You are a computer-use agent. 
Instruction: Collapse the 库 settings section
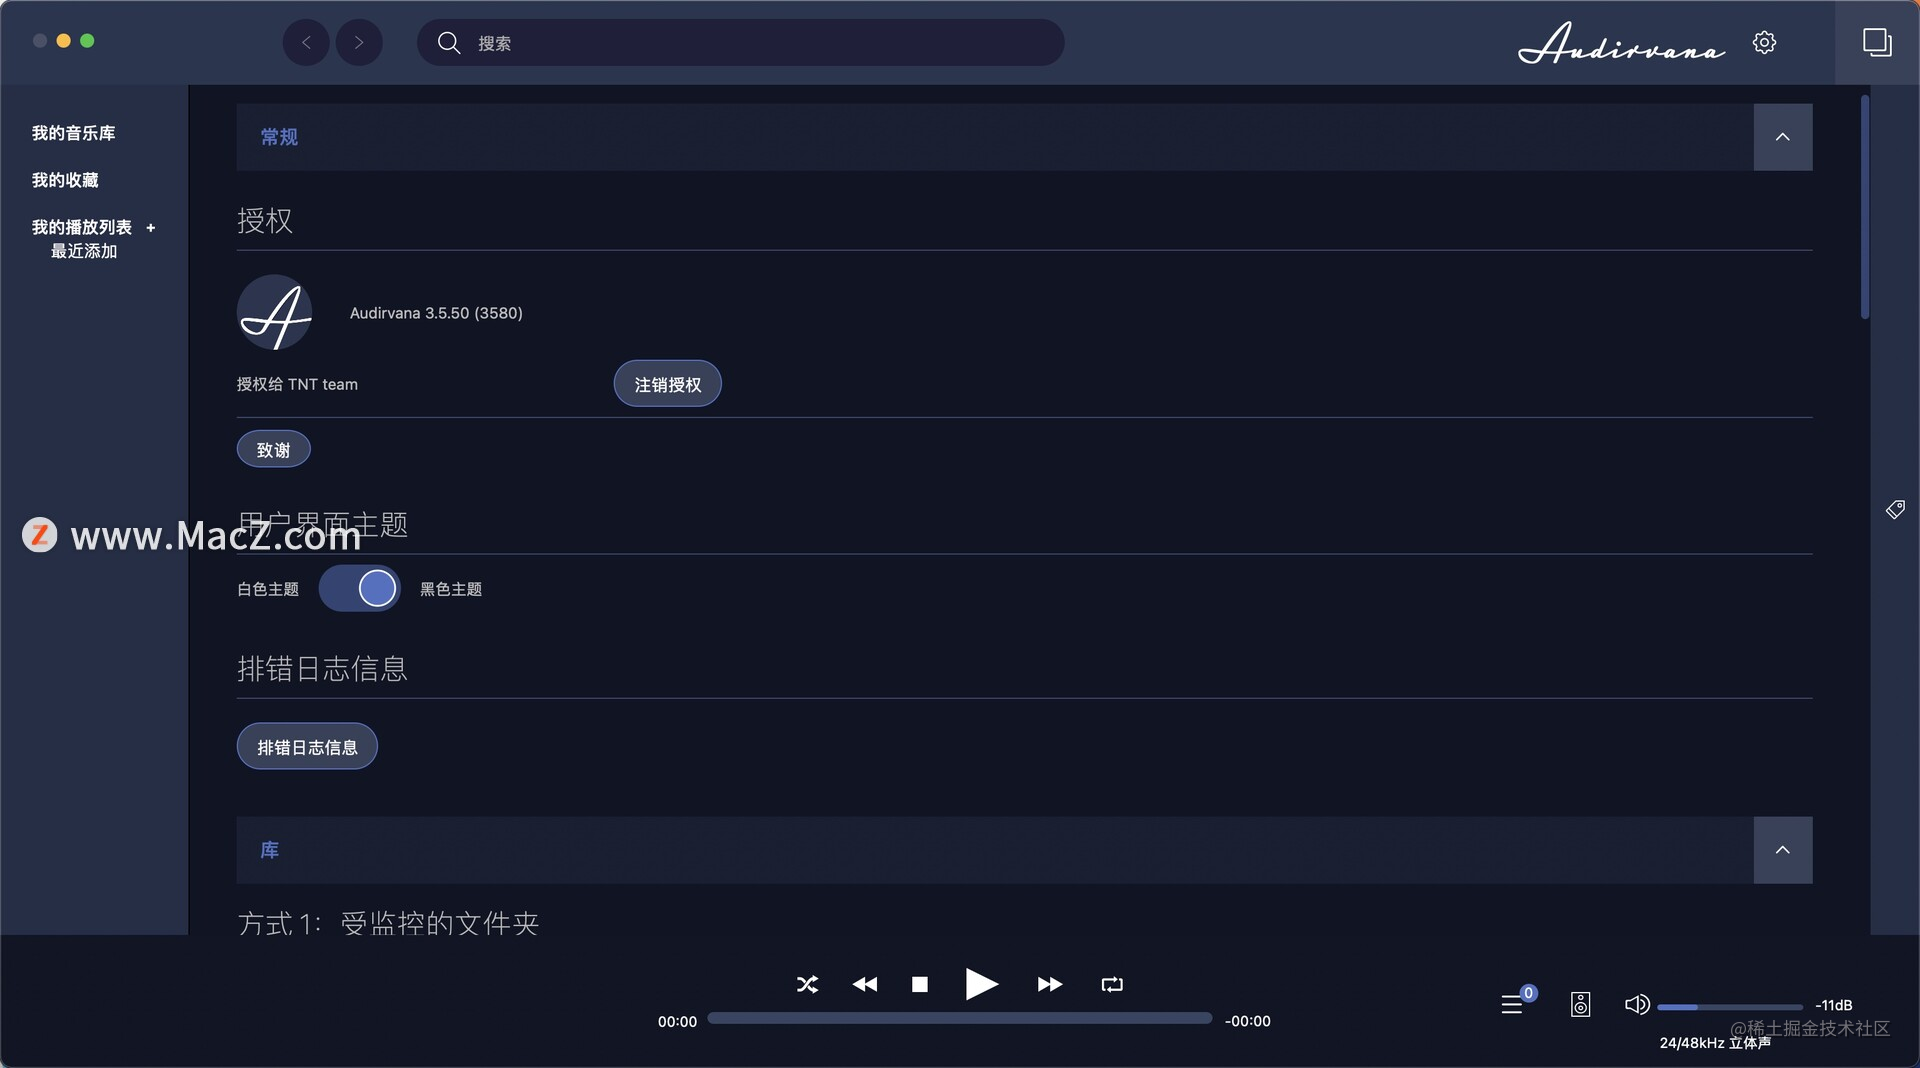point(1783,849)
